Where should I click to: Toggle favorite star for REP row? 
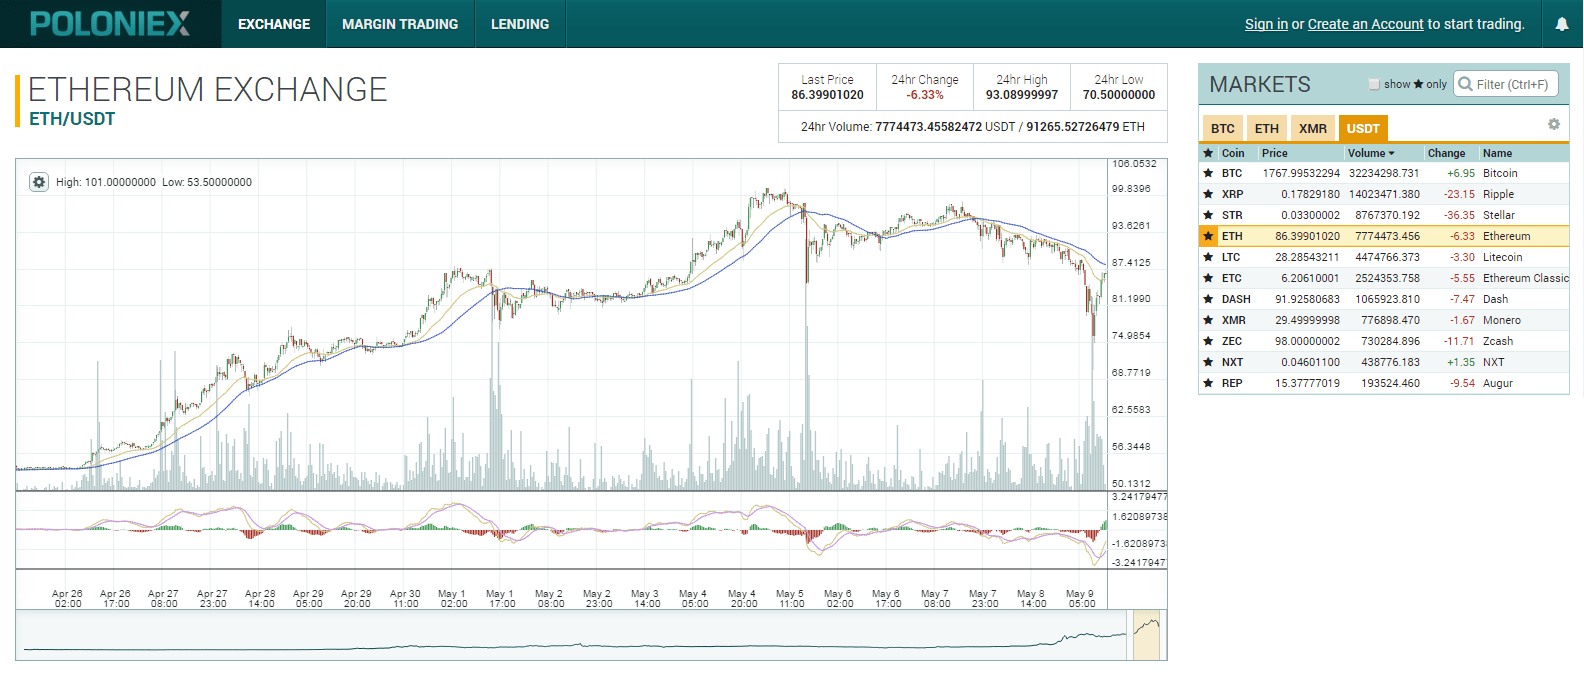coord(1208,383)
